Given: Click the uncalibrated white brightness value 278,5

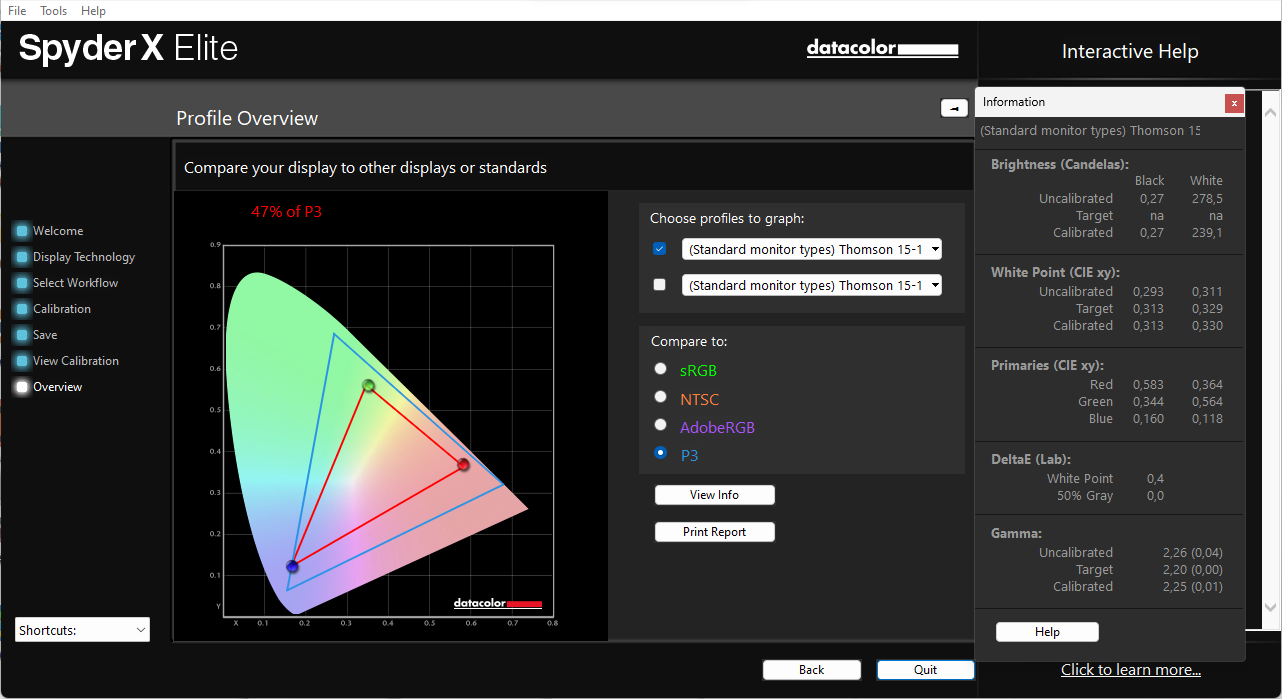Looking at the screenshot, I should pyautogui.click(x=1206, y=199).
